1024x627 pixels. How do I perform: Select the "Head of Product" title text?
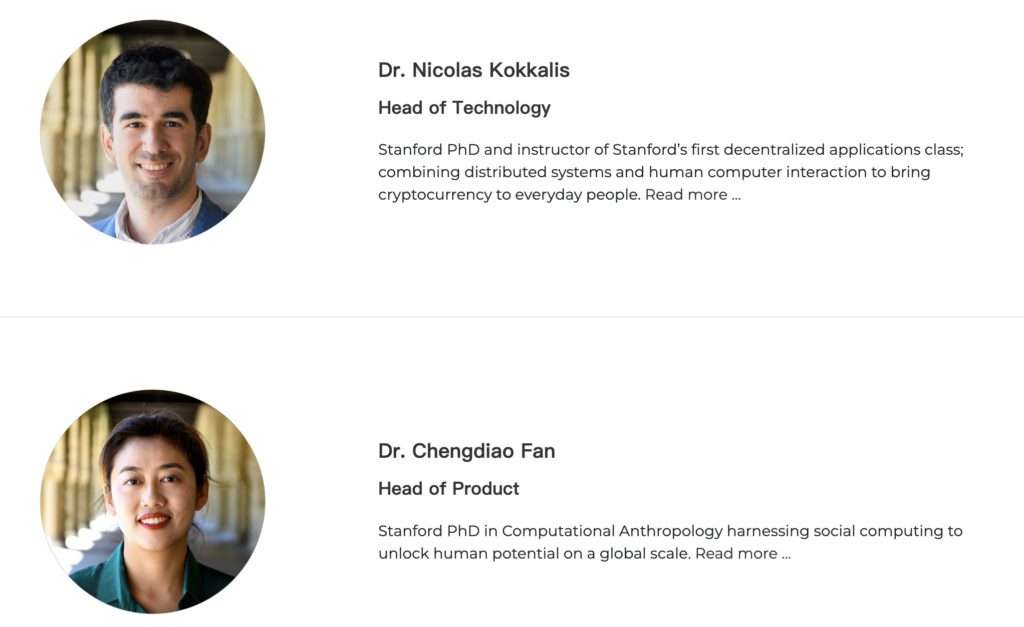448,489
